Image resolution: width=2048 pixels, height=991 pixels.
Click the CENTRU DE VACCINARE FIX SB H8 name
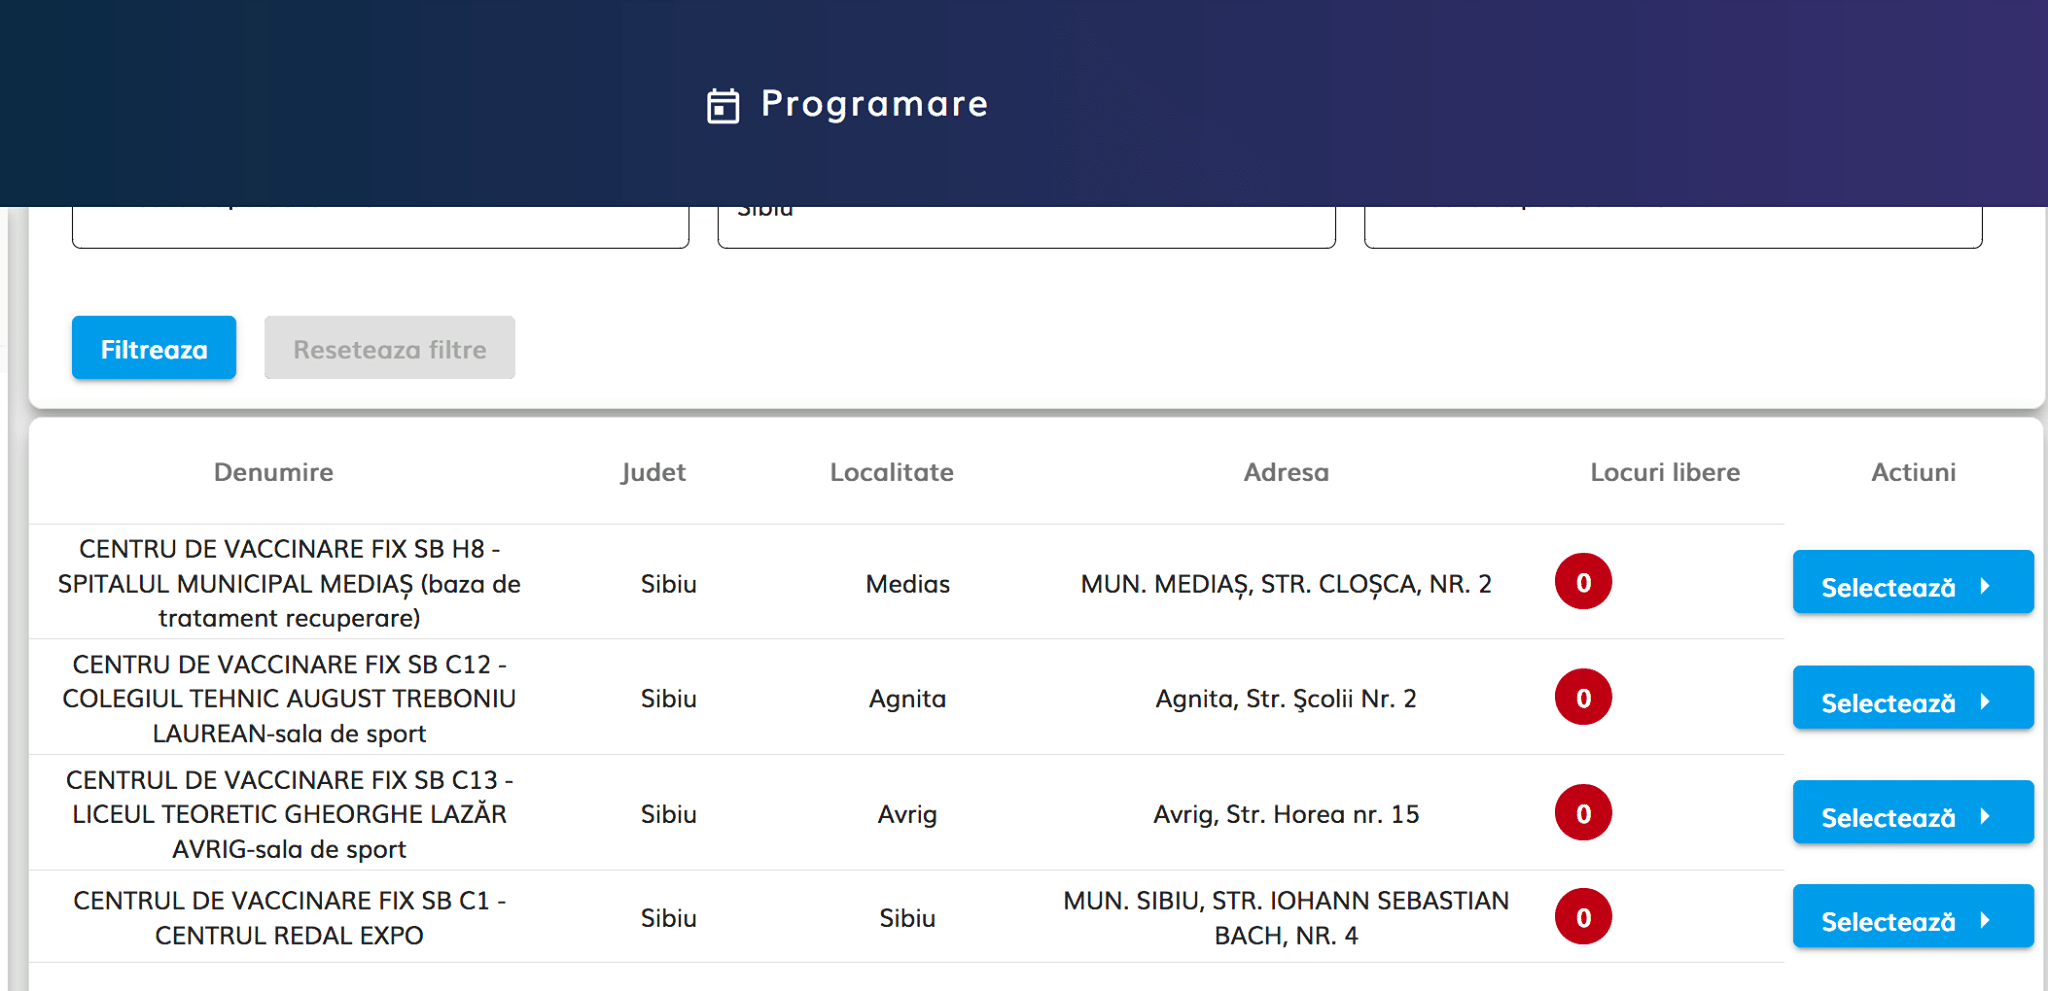[289, 584]
